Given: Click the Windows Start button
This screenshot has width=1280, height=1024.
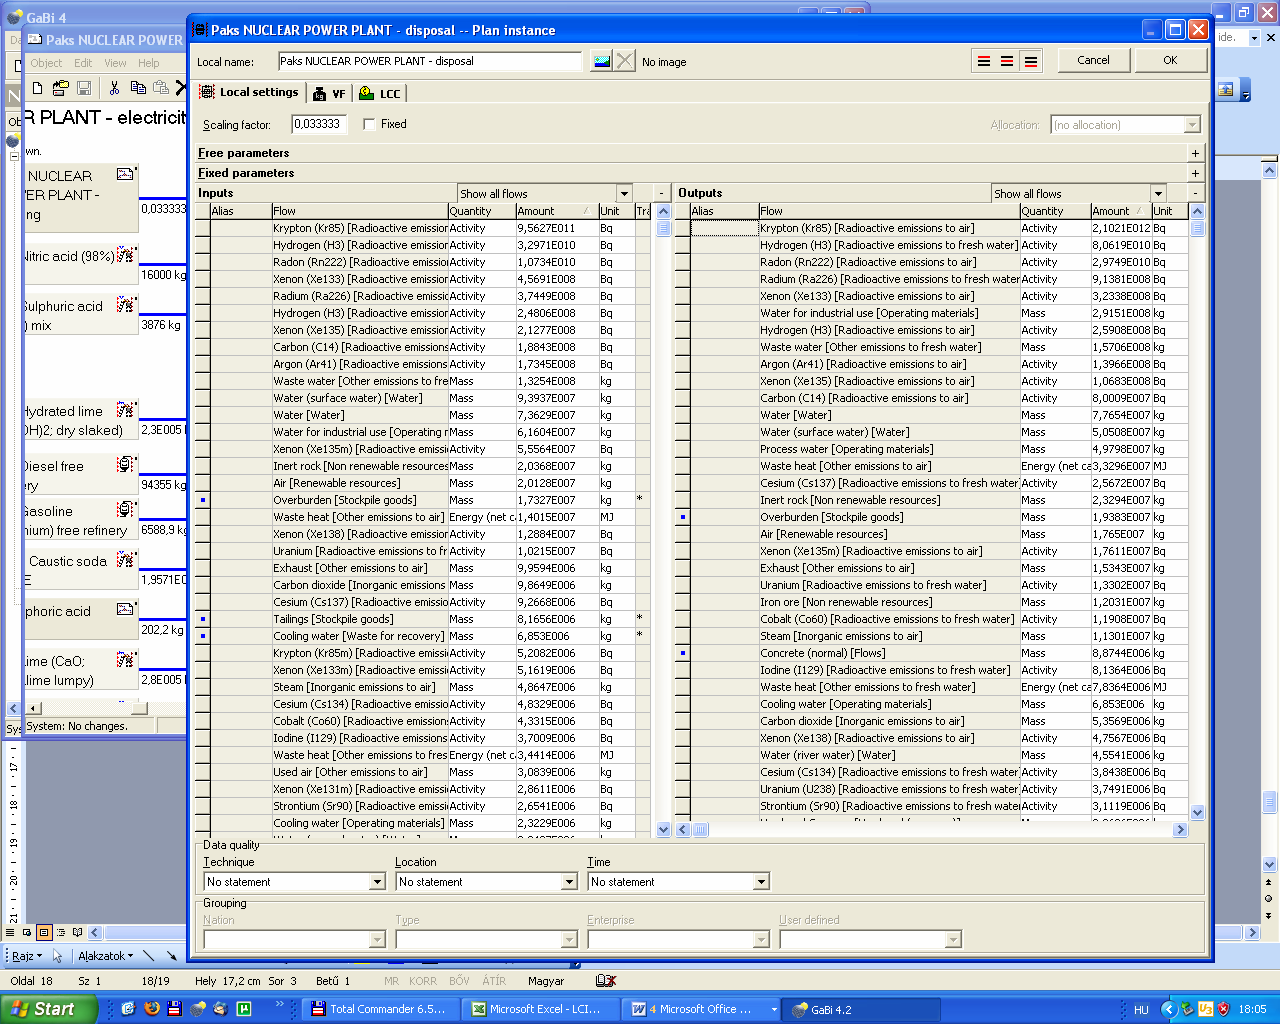Looking at the screenshot, I should (x=47, y=1009).
